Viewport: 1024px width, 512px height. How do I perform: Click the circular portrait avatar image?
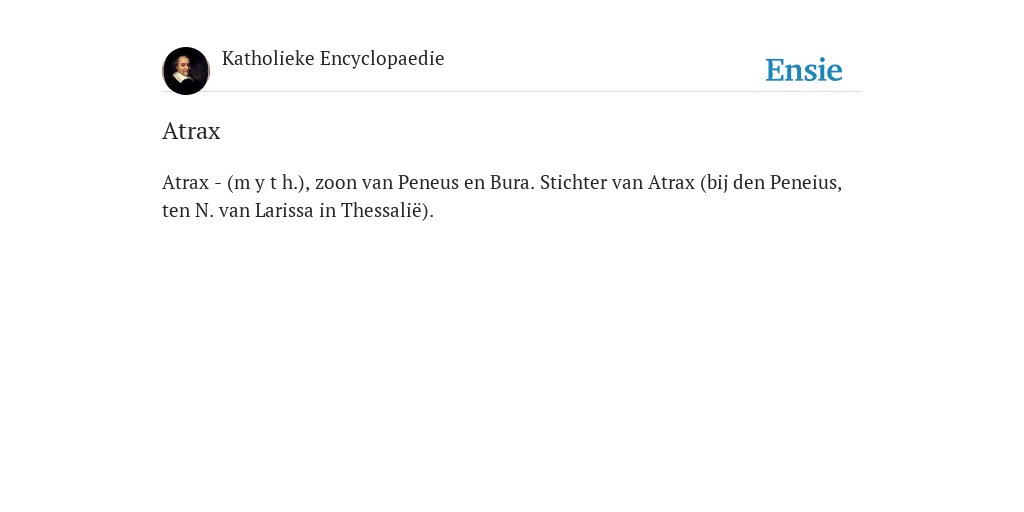(186, 71)
